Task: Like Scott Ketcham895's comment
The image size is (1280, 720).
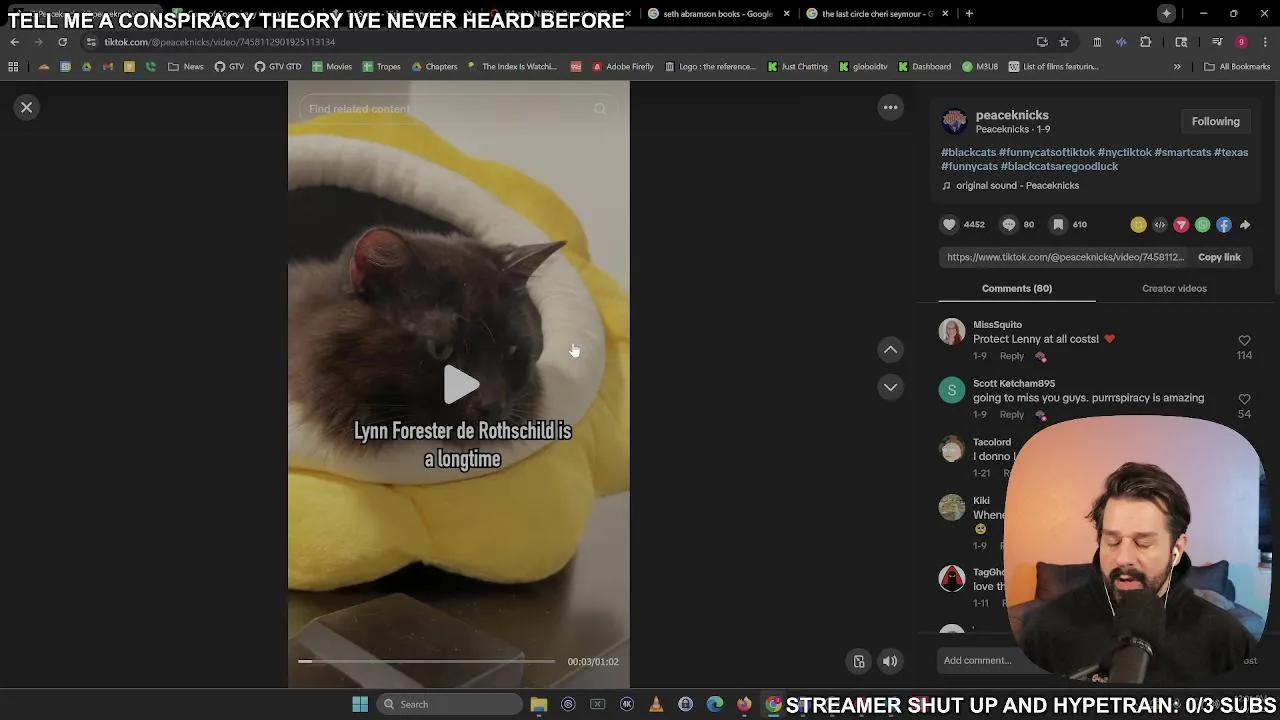Action: pos(1244,400)
